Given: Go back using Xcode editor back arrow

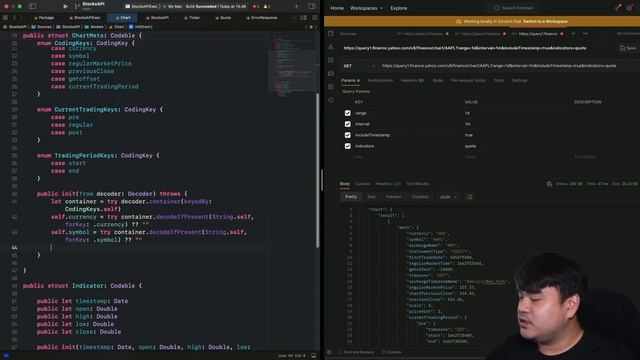Looking at the screenshot, I should pos(15,18).
